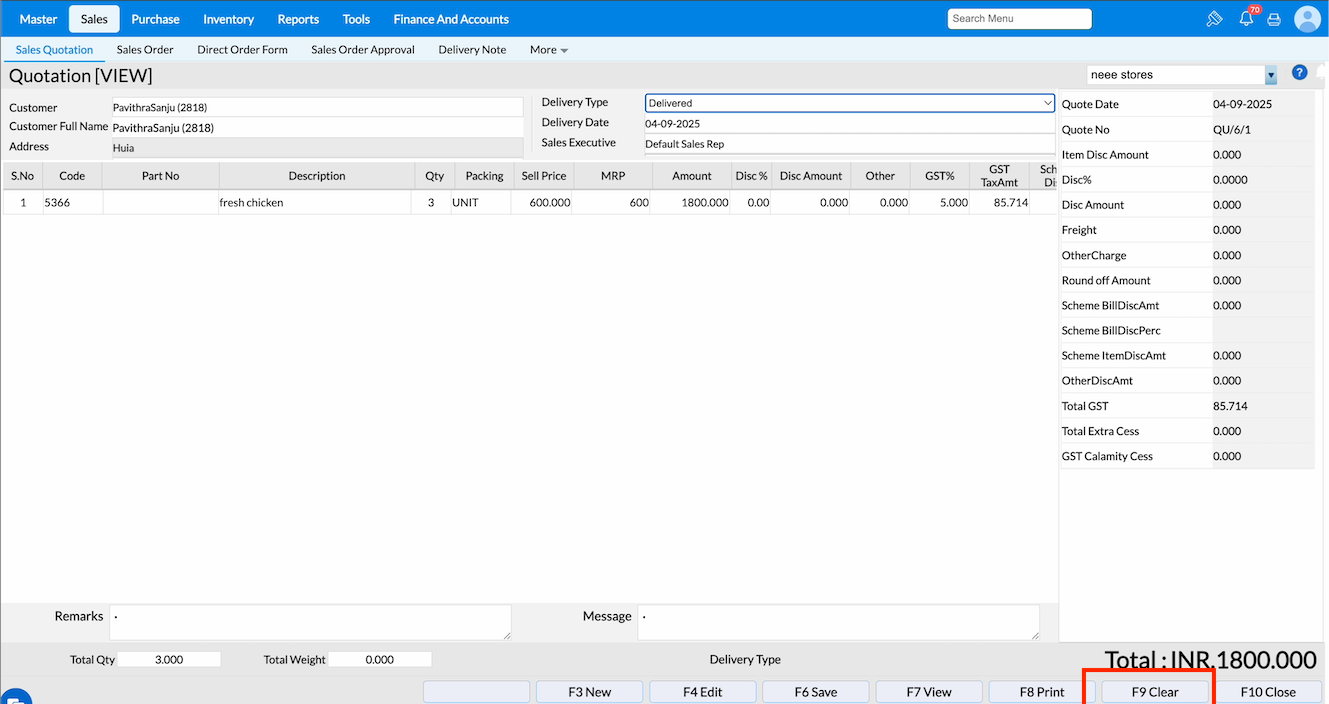Screen dimensions: 1329x704
Task: Go to the Delivery Note tab
Action: [472, 50]
